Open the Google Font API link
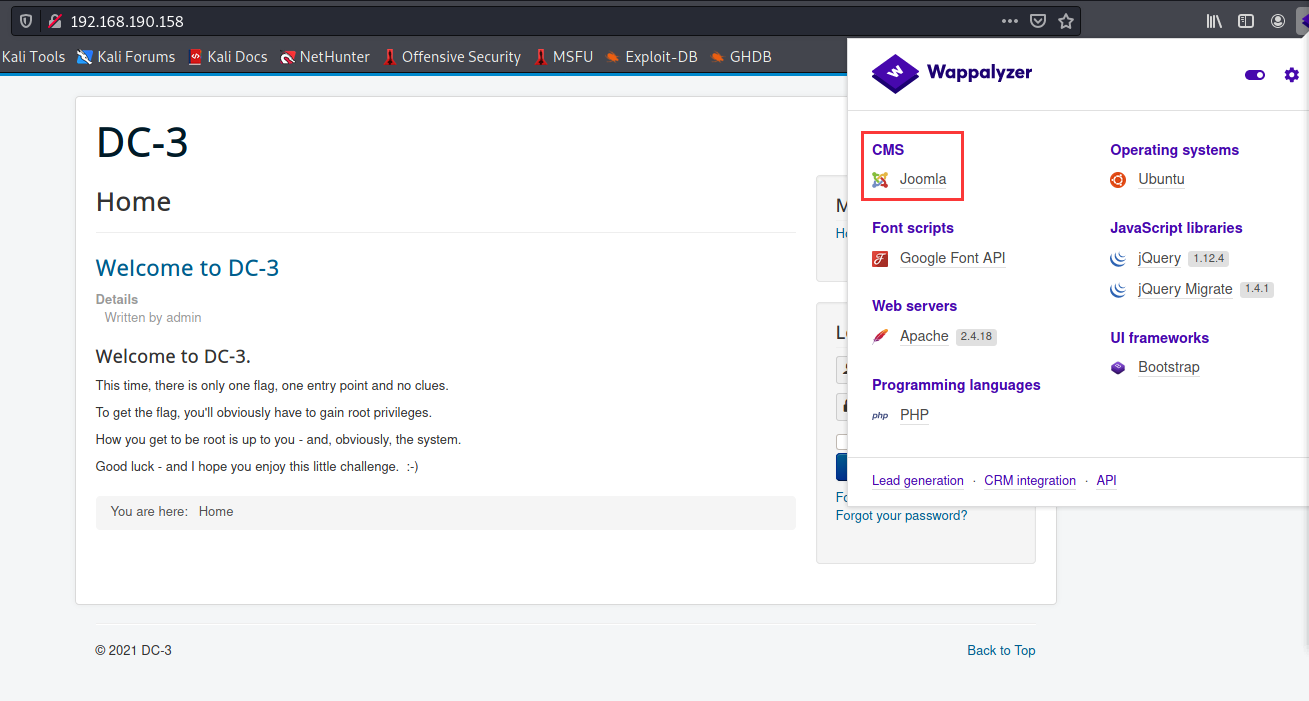The width and height of the screenshot is (1309, 701). coord(952,258)
